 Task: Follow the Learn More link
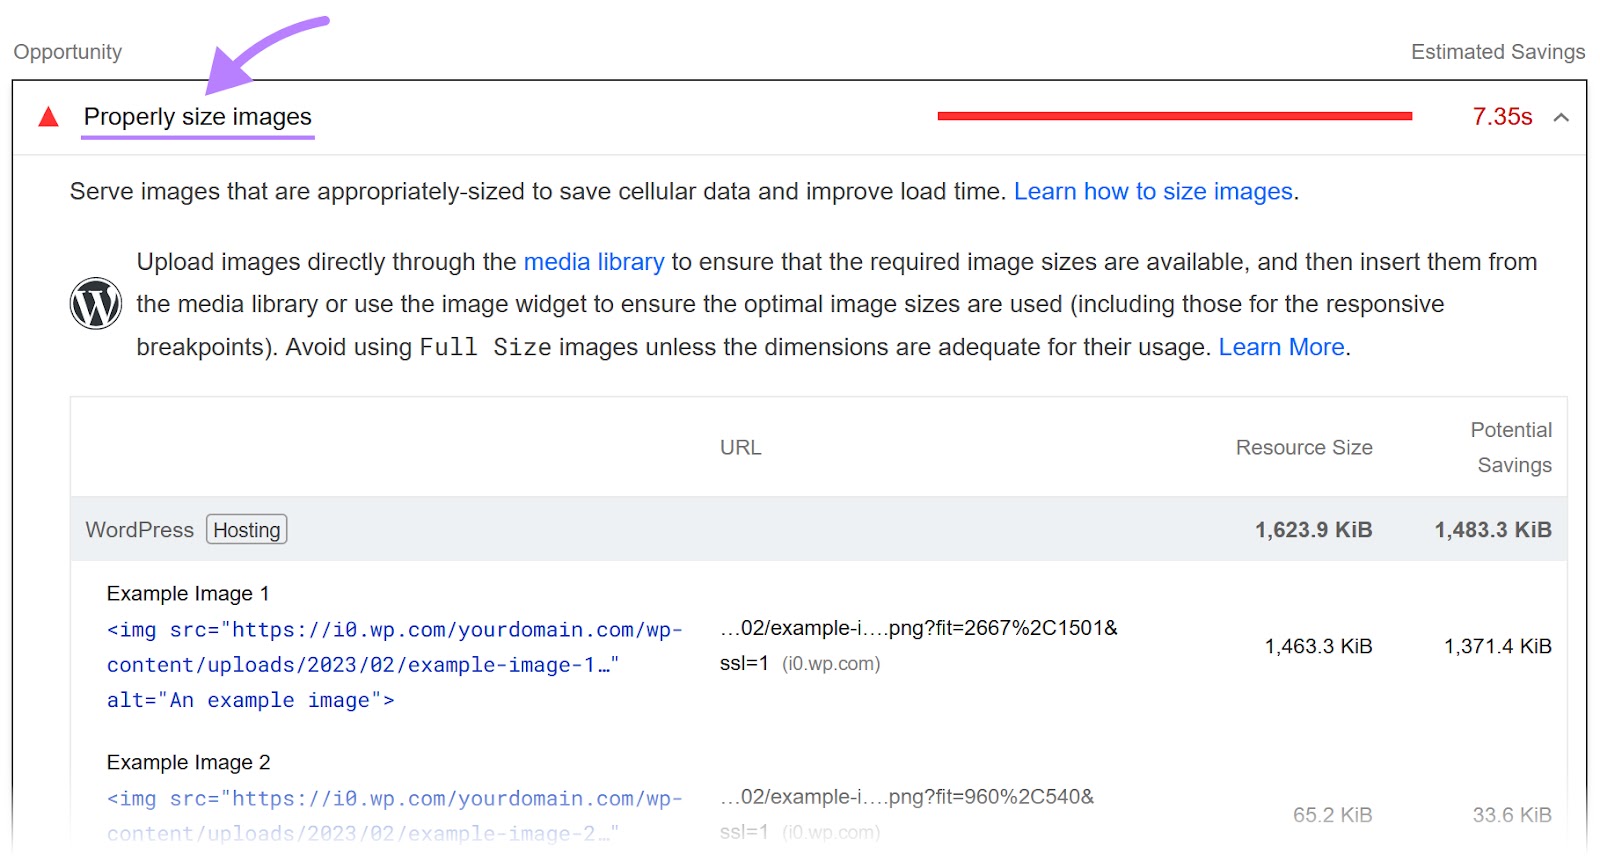click(x=1281, y=347)
